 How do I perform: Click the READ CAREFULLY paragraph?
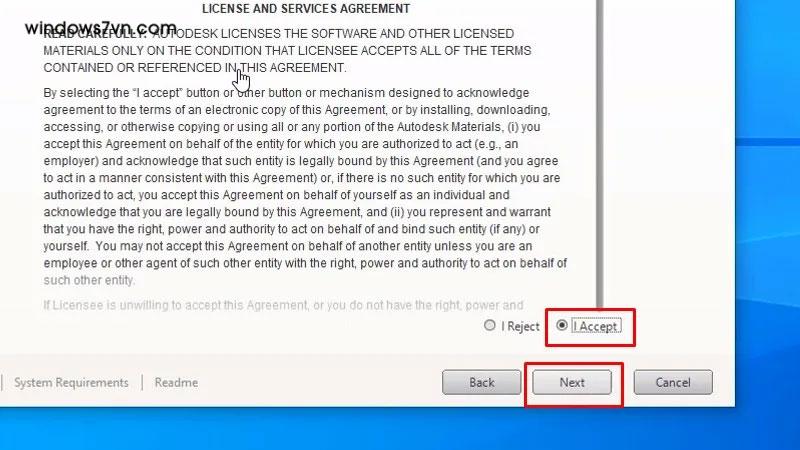tap(287, 51)
